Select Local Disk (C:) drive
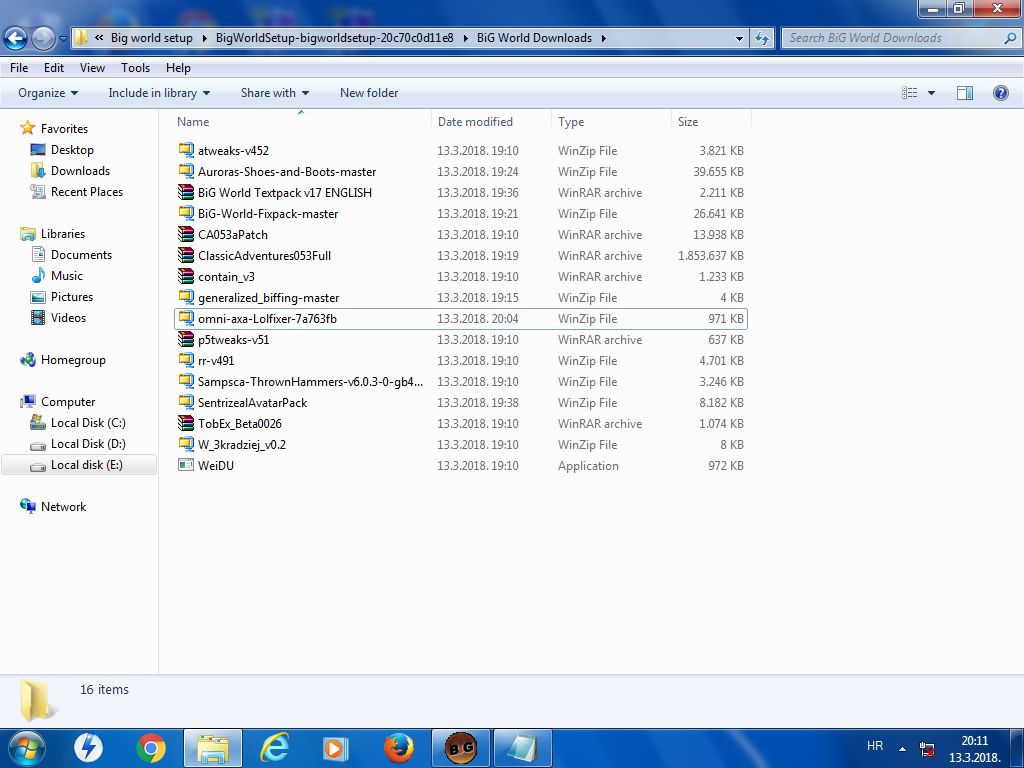 tap(77, 423)
